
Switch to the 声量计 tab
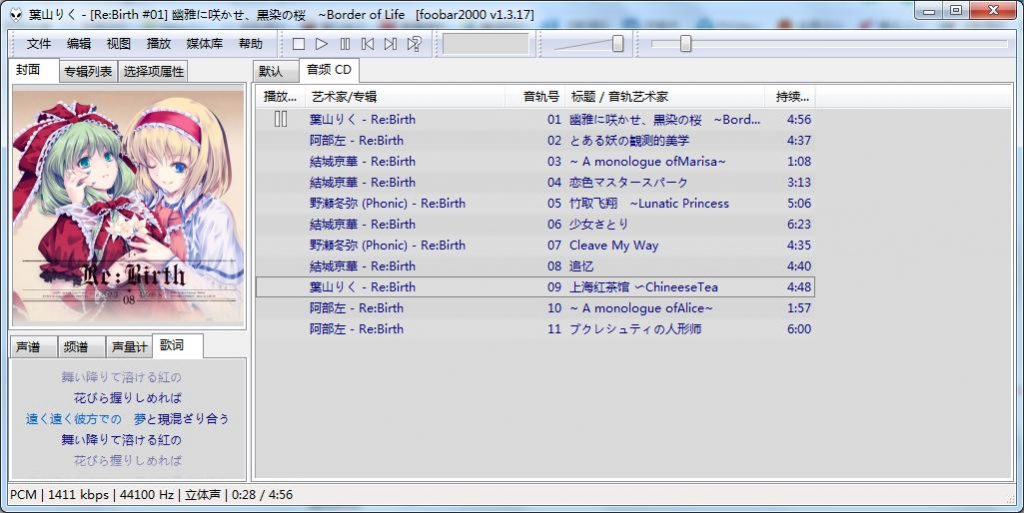click(x=129, y=347)
